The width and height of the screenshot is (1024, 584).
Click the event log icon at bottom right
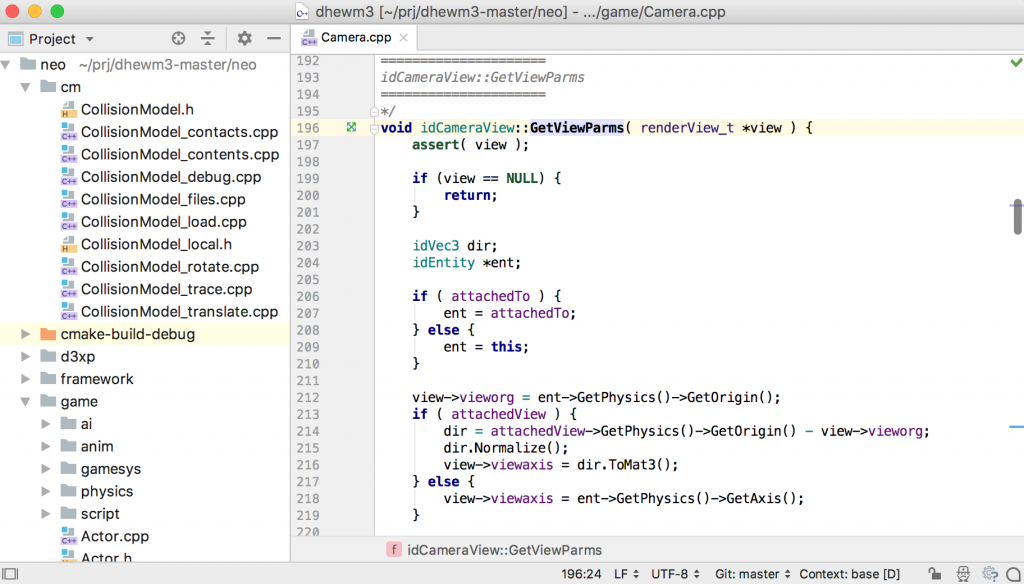tap(1014, 575)
